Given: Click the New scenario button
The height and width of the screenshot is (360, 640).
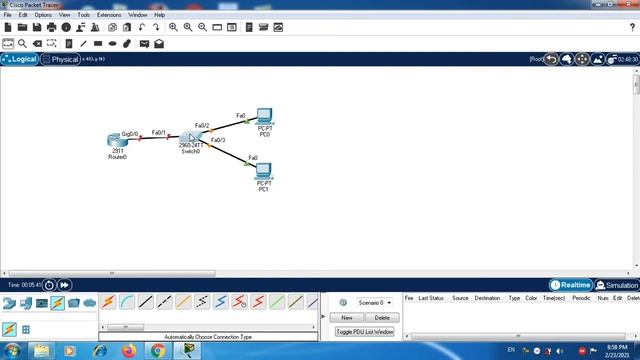Looking at the screenshot, I should 347,318.
